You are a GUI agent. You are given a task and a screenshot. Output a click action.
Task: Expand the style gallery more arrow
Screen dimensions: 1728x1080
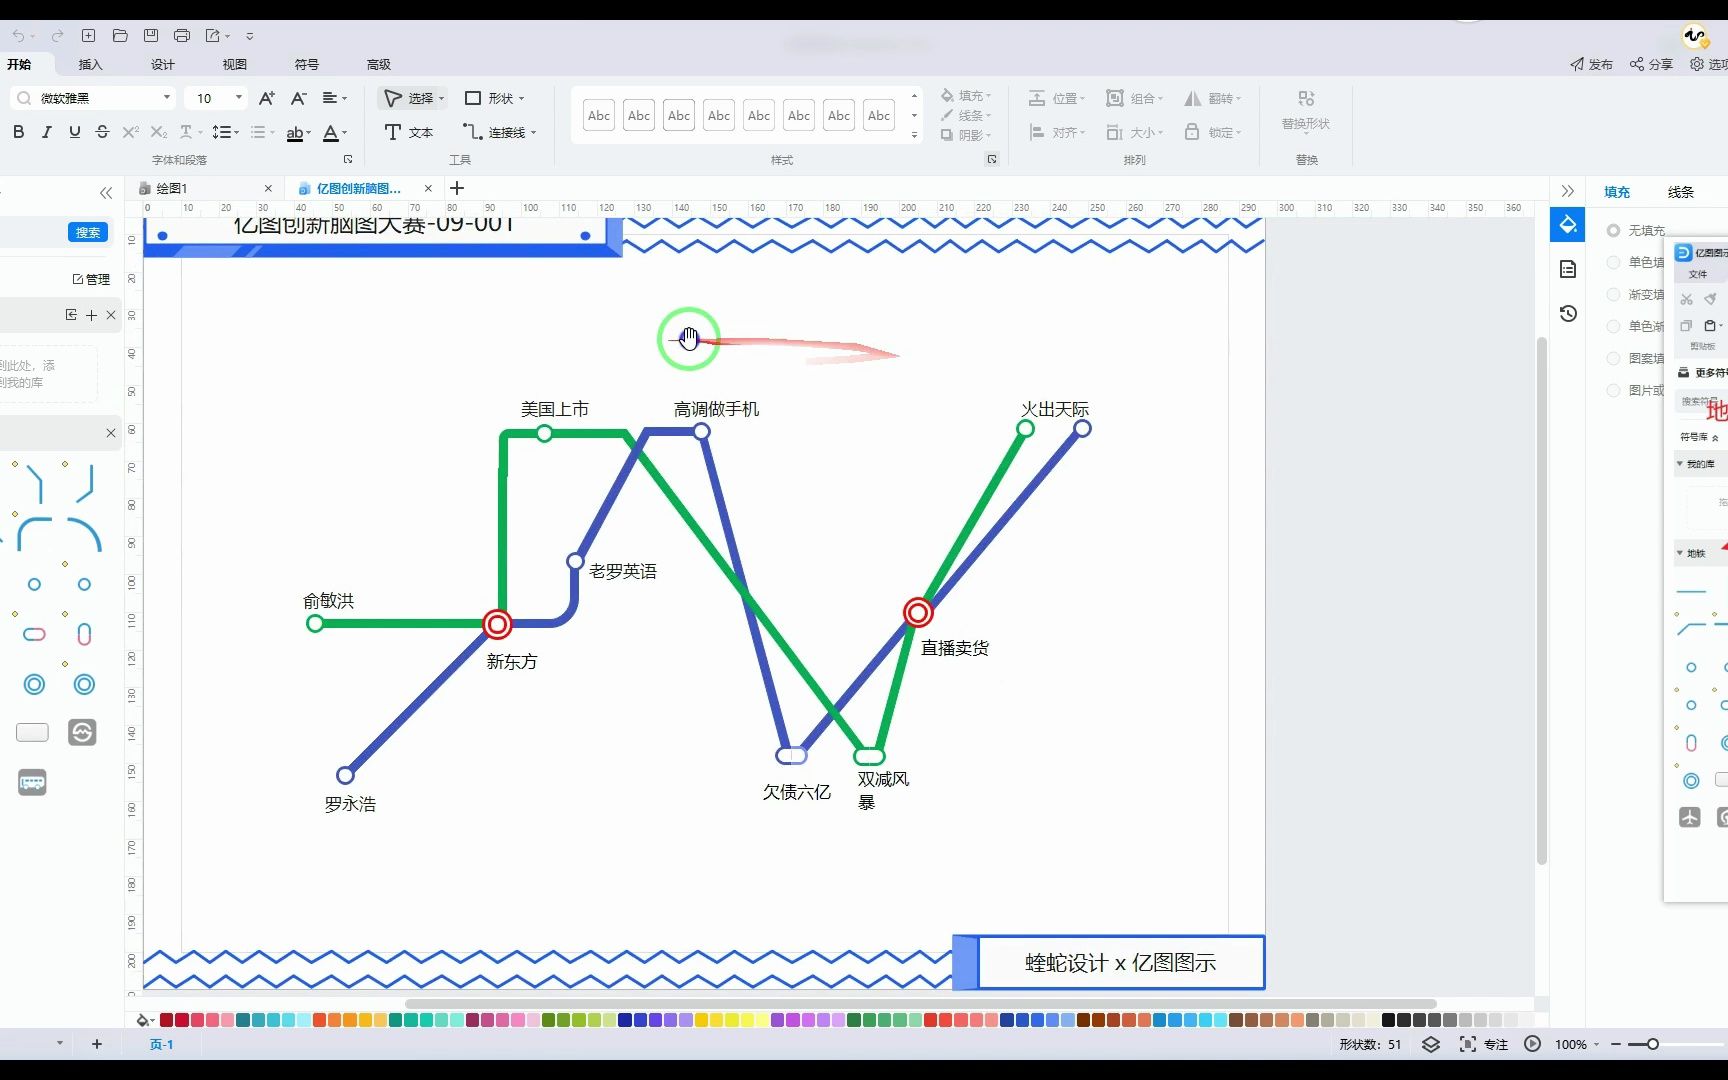click(x=914, y=135)
